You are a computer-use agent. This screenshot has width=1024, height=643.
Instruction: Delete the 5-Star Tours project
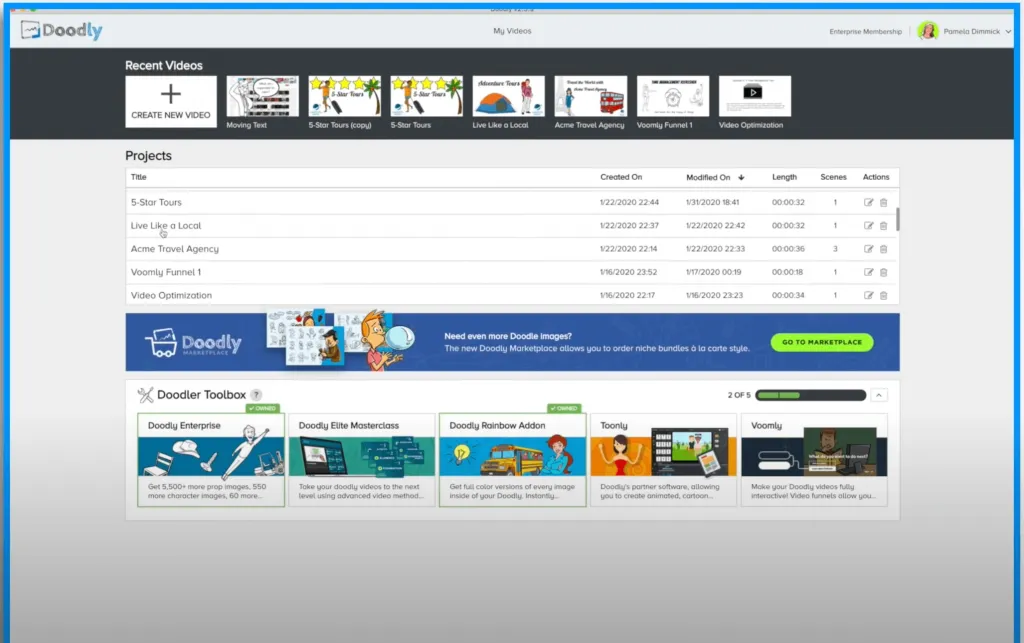pyautogui.click(x=884, y=202)
